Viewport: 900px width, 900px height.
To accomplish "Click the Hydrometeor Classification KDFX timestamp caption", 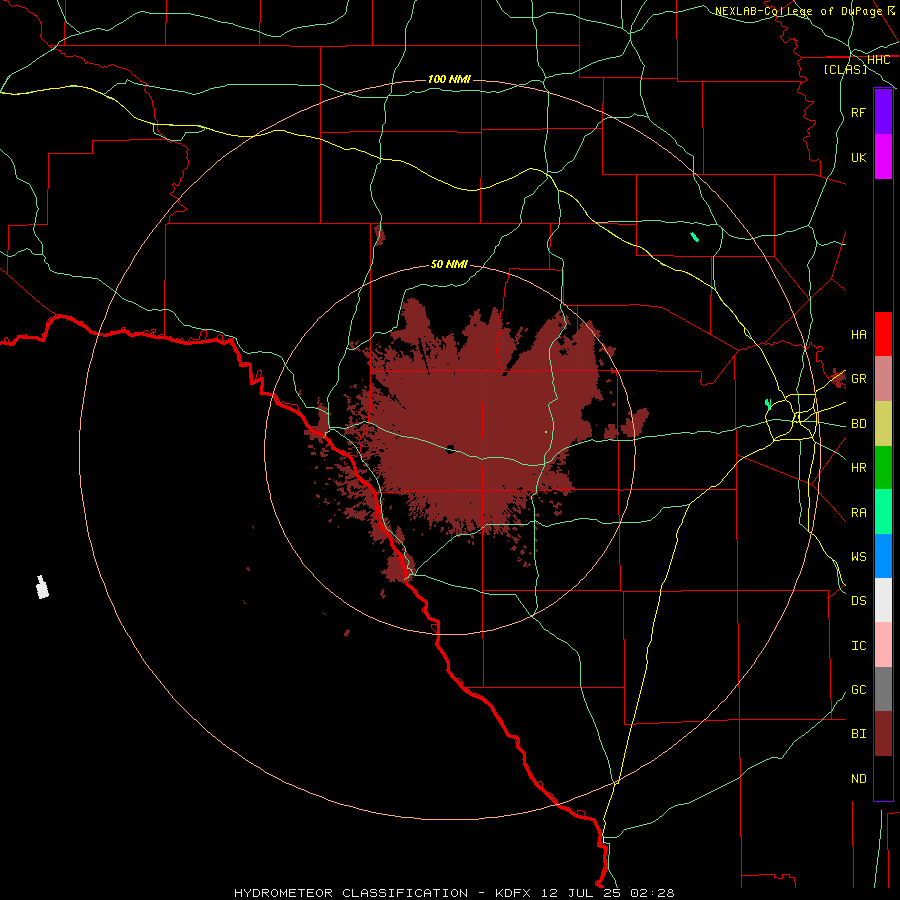I will [x=454, y=893].
